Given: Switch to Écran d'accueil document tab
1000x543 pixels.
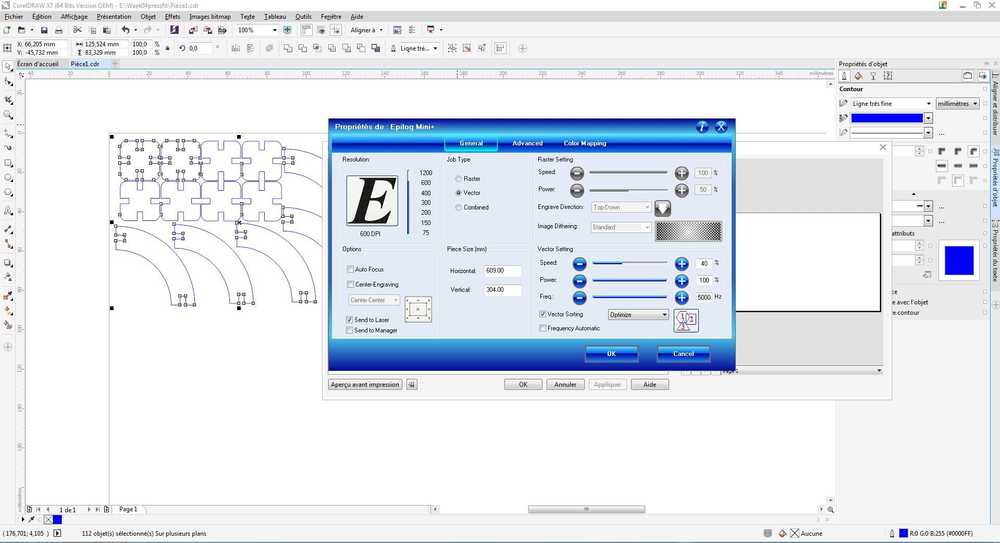Looking at the screenshot, I should [38, 64].
